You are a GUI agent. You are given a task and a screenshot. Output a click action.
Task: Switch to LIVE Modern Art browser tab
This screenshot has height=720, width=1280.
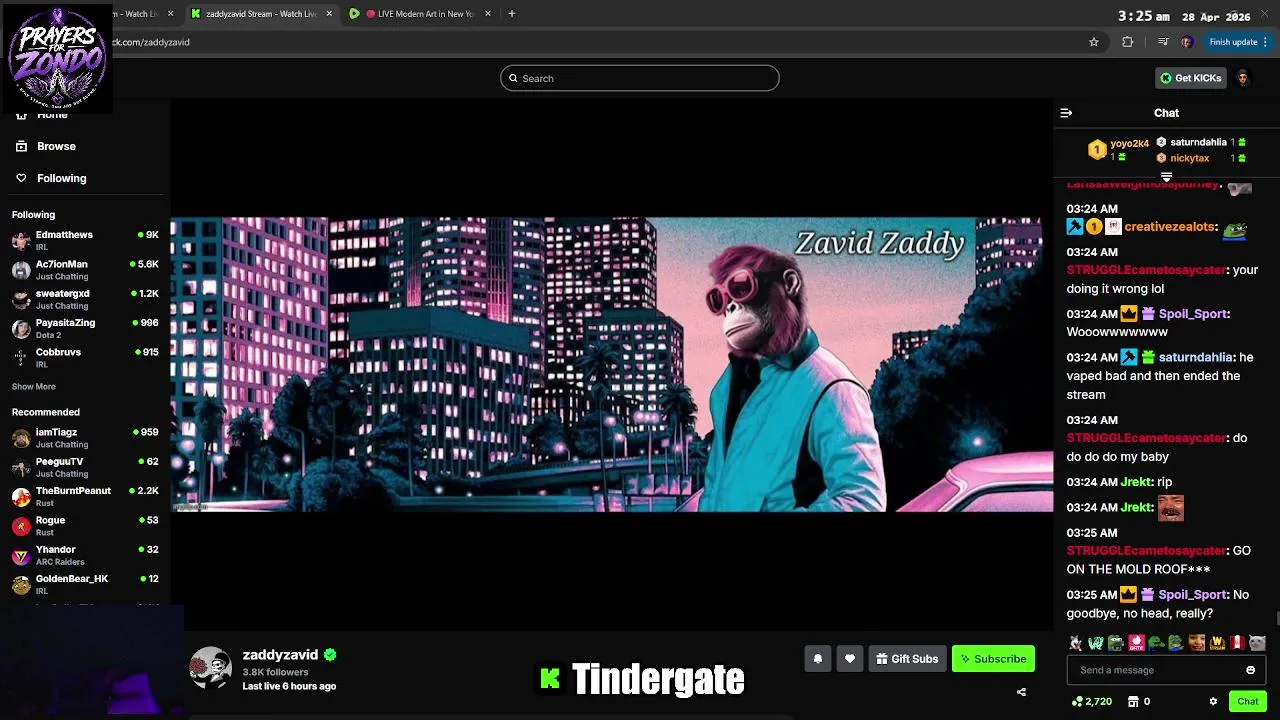(x=420, y=14)
